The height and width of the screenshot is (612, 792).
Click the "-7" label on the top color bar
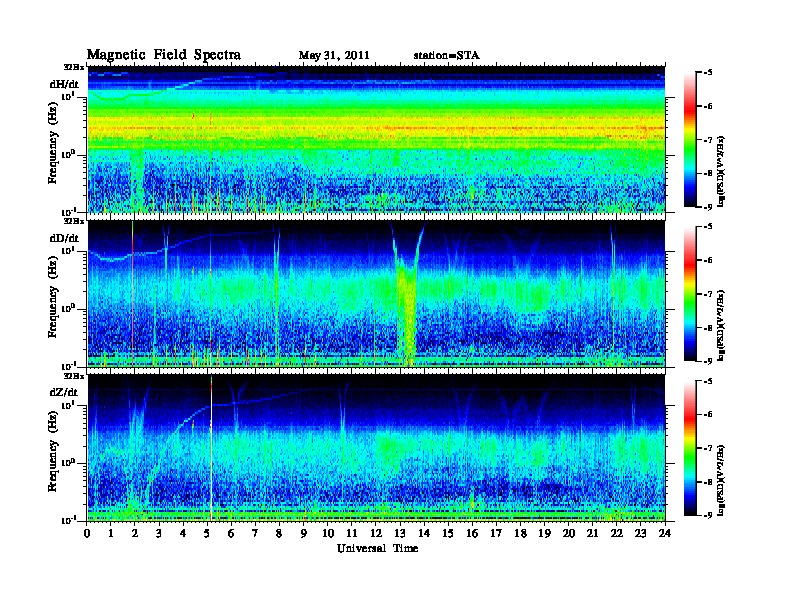coord(708,140)
